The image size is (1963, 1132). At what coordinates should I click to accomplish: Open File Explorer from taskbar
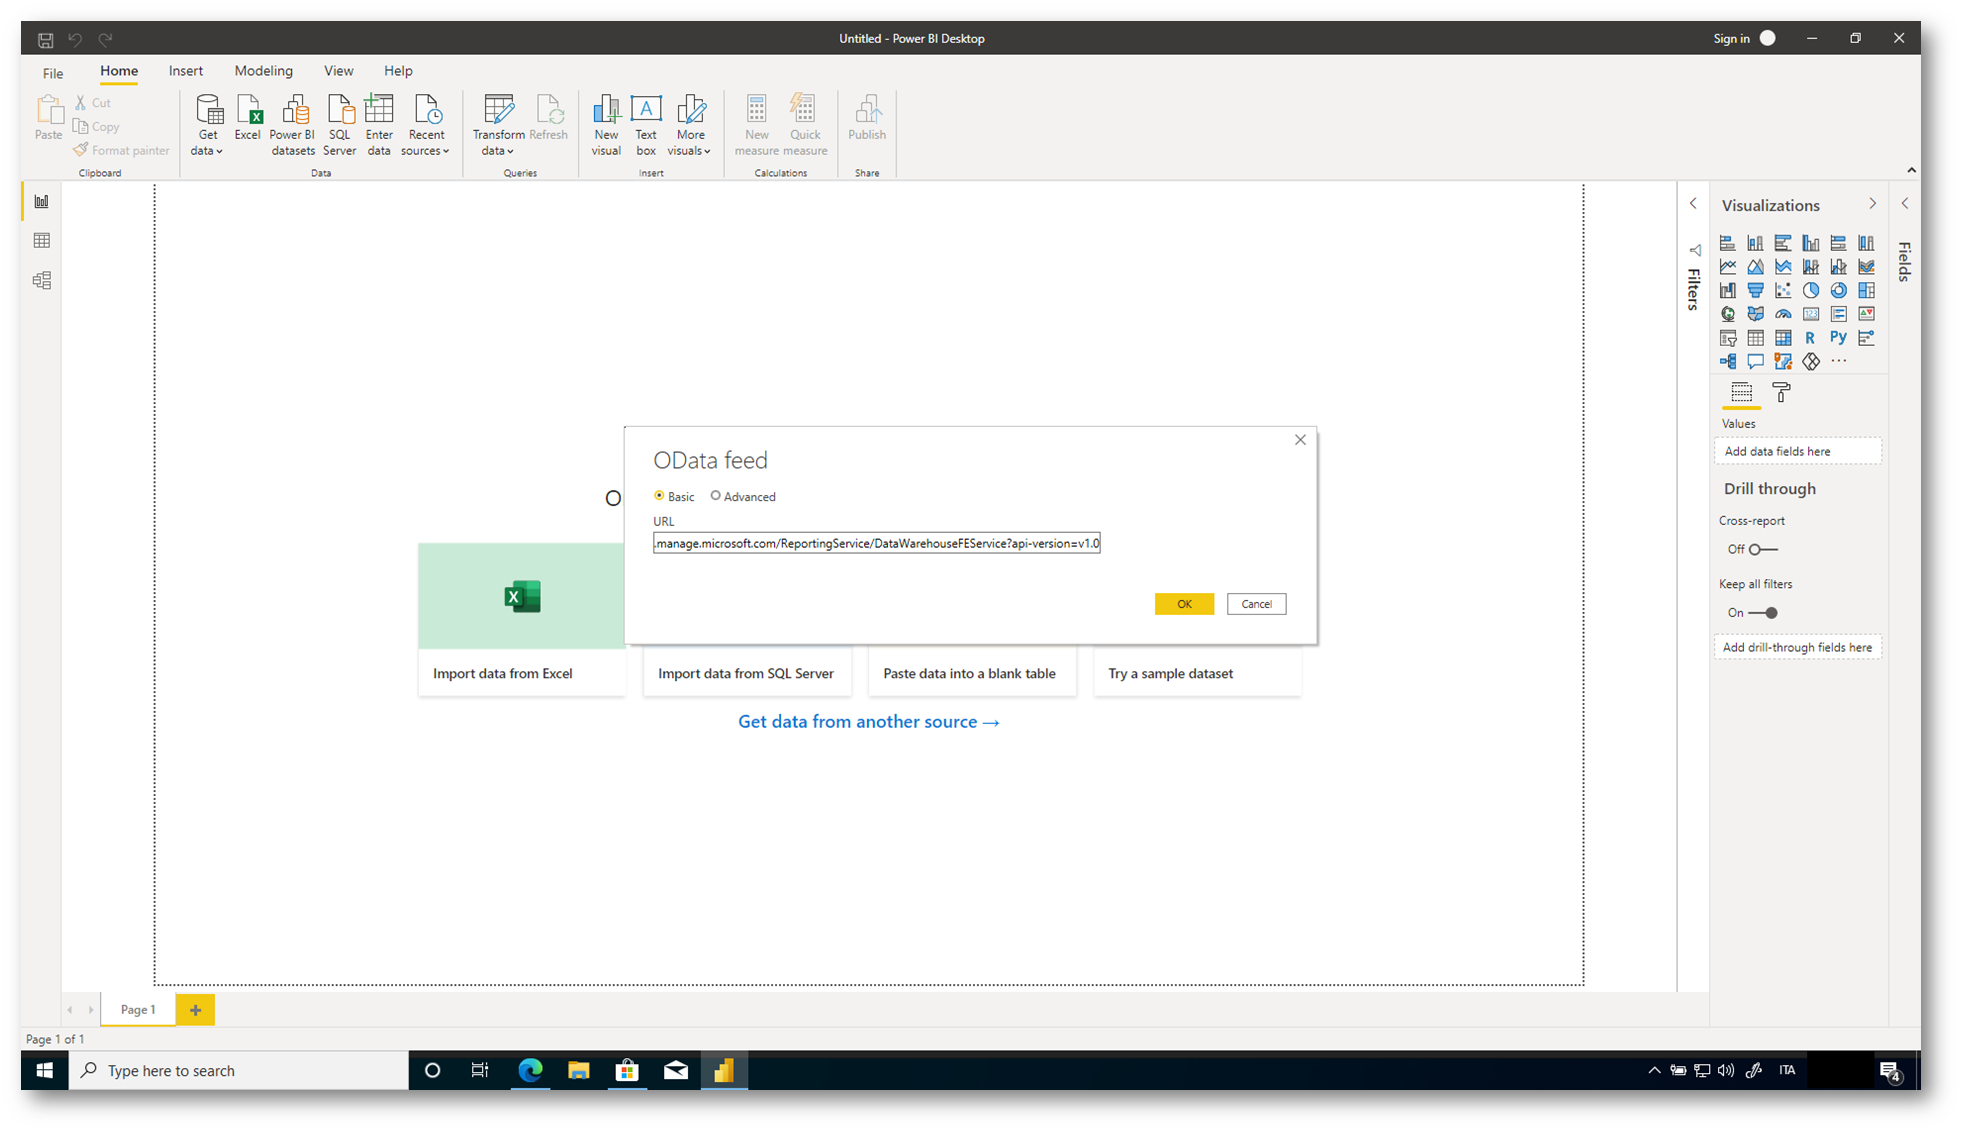click(578, 1071)
